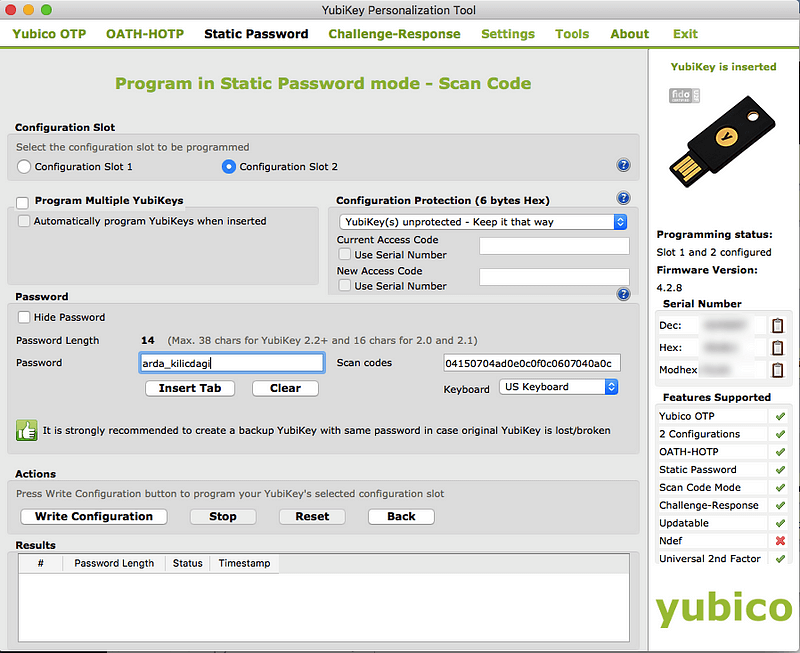Image resolution: width=800 pixels, height=653 pixels.
Task: Click the red X next to Ndef
Action: click(780, 541)
